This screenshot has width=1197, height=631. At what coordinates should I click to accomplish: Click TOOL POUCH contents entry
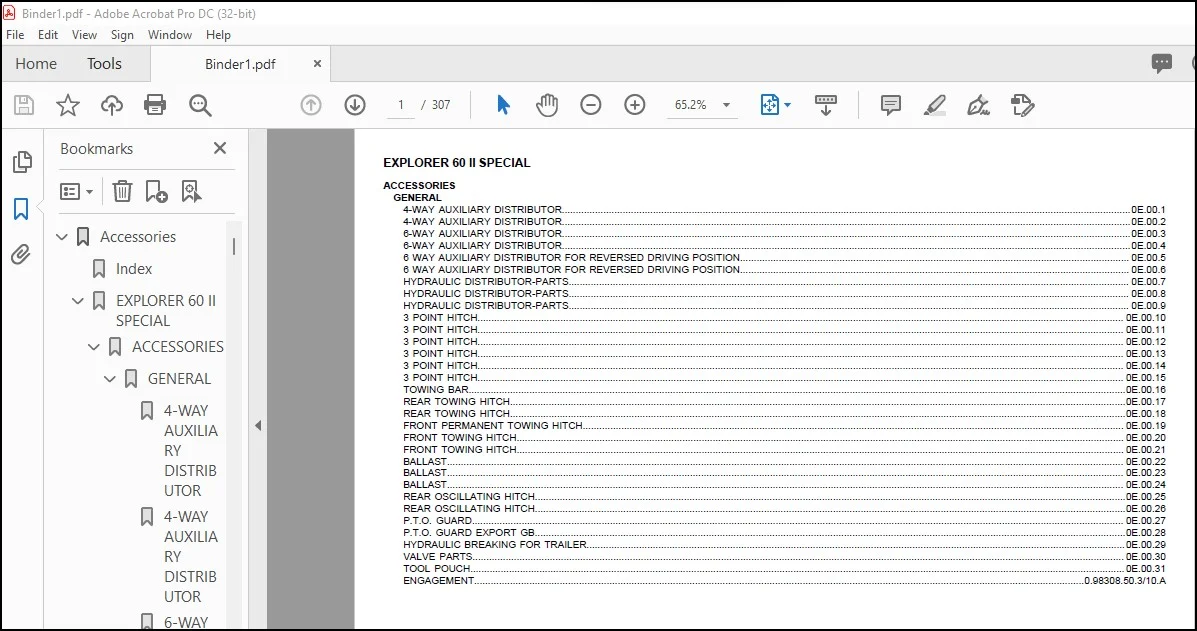click(437, 568)
